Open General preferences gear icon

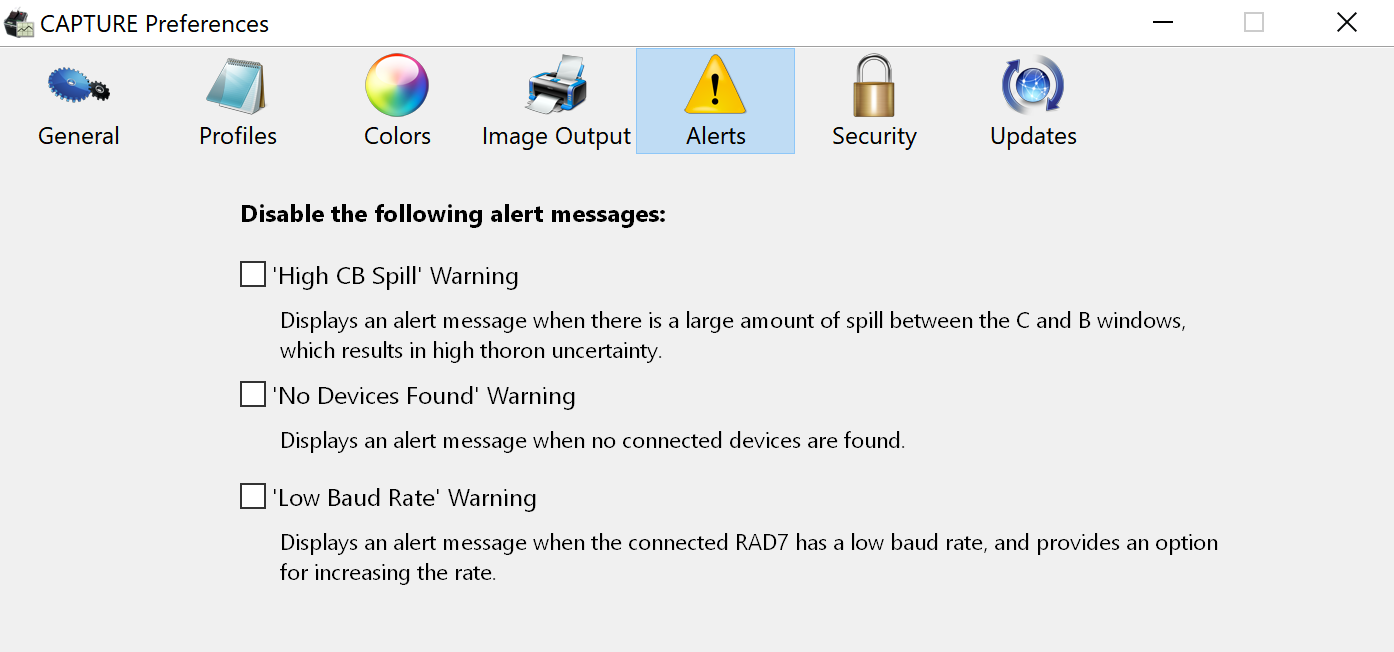[78, 87]
